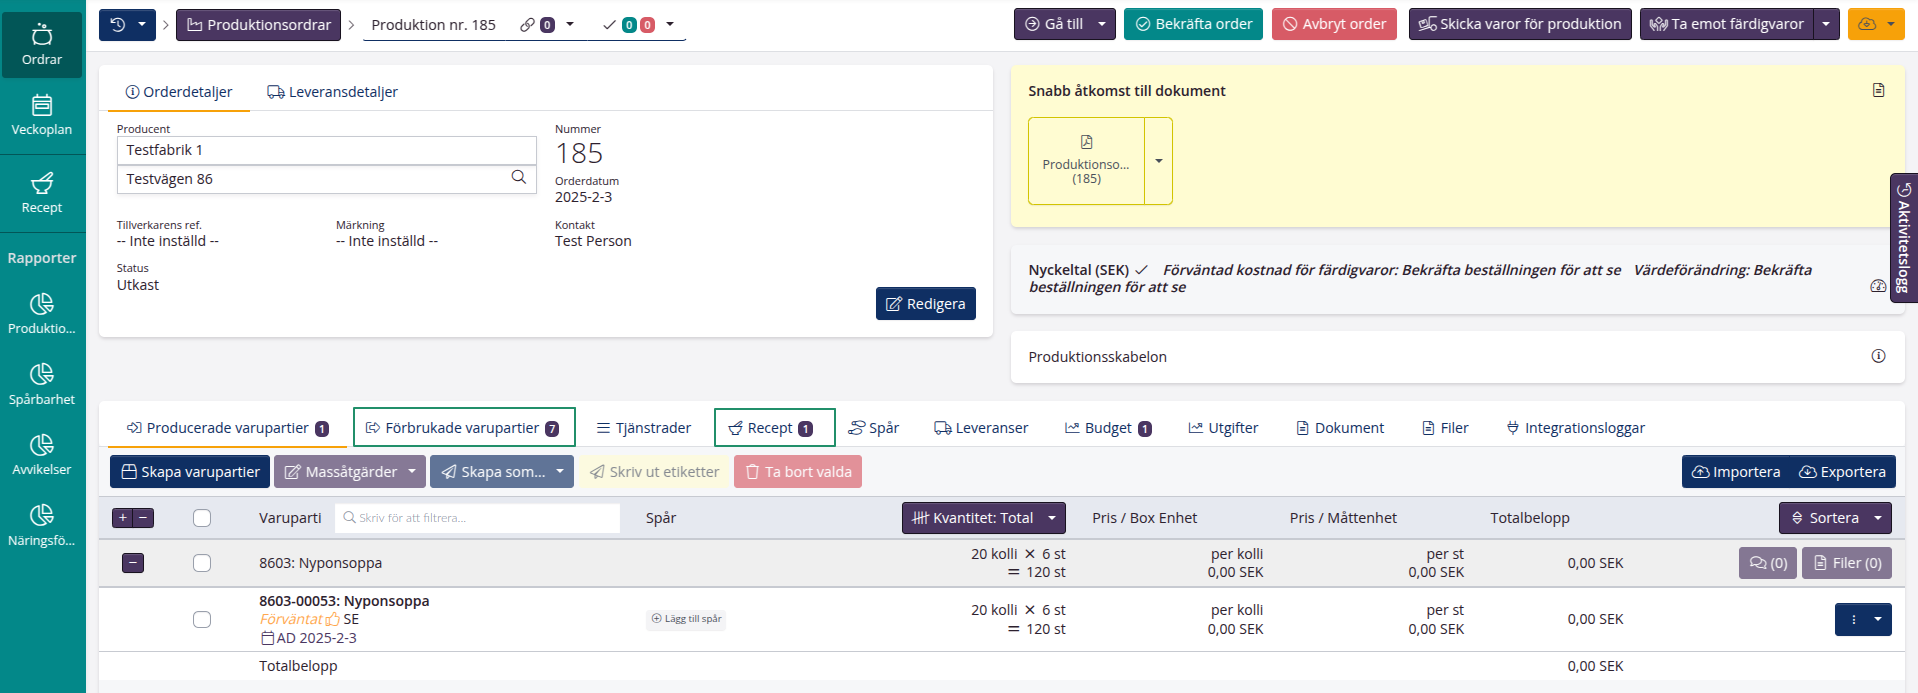Click the Nyckeltal gauge icon
This screenshot has height=693, width=1918.
1877,286
